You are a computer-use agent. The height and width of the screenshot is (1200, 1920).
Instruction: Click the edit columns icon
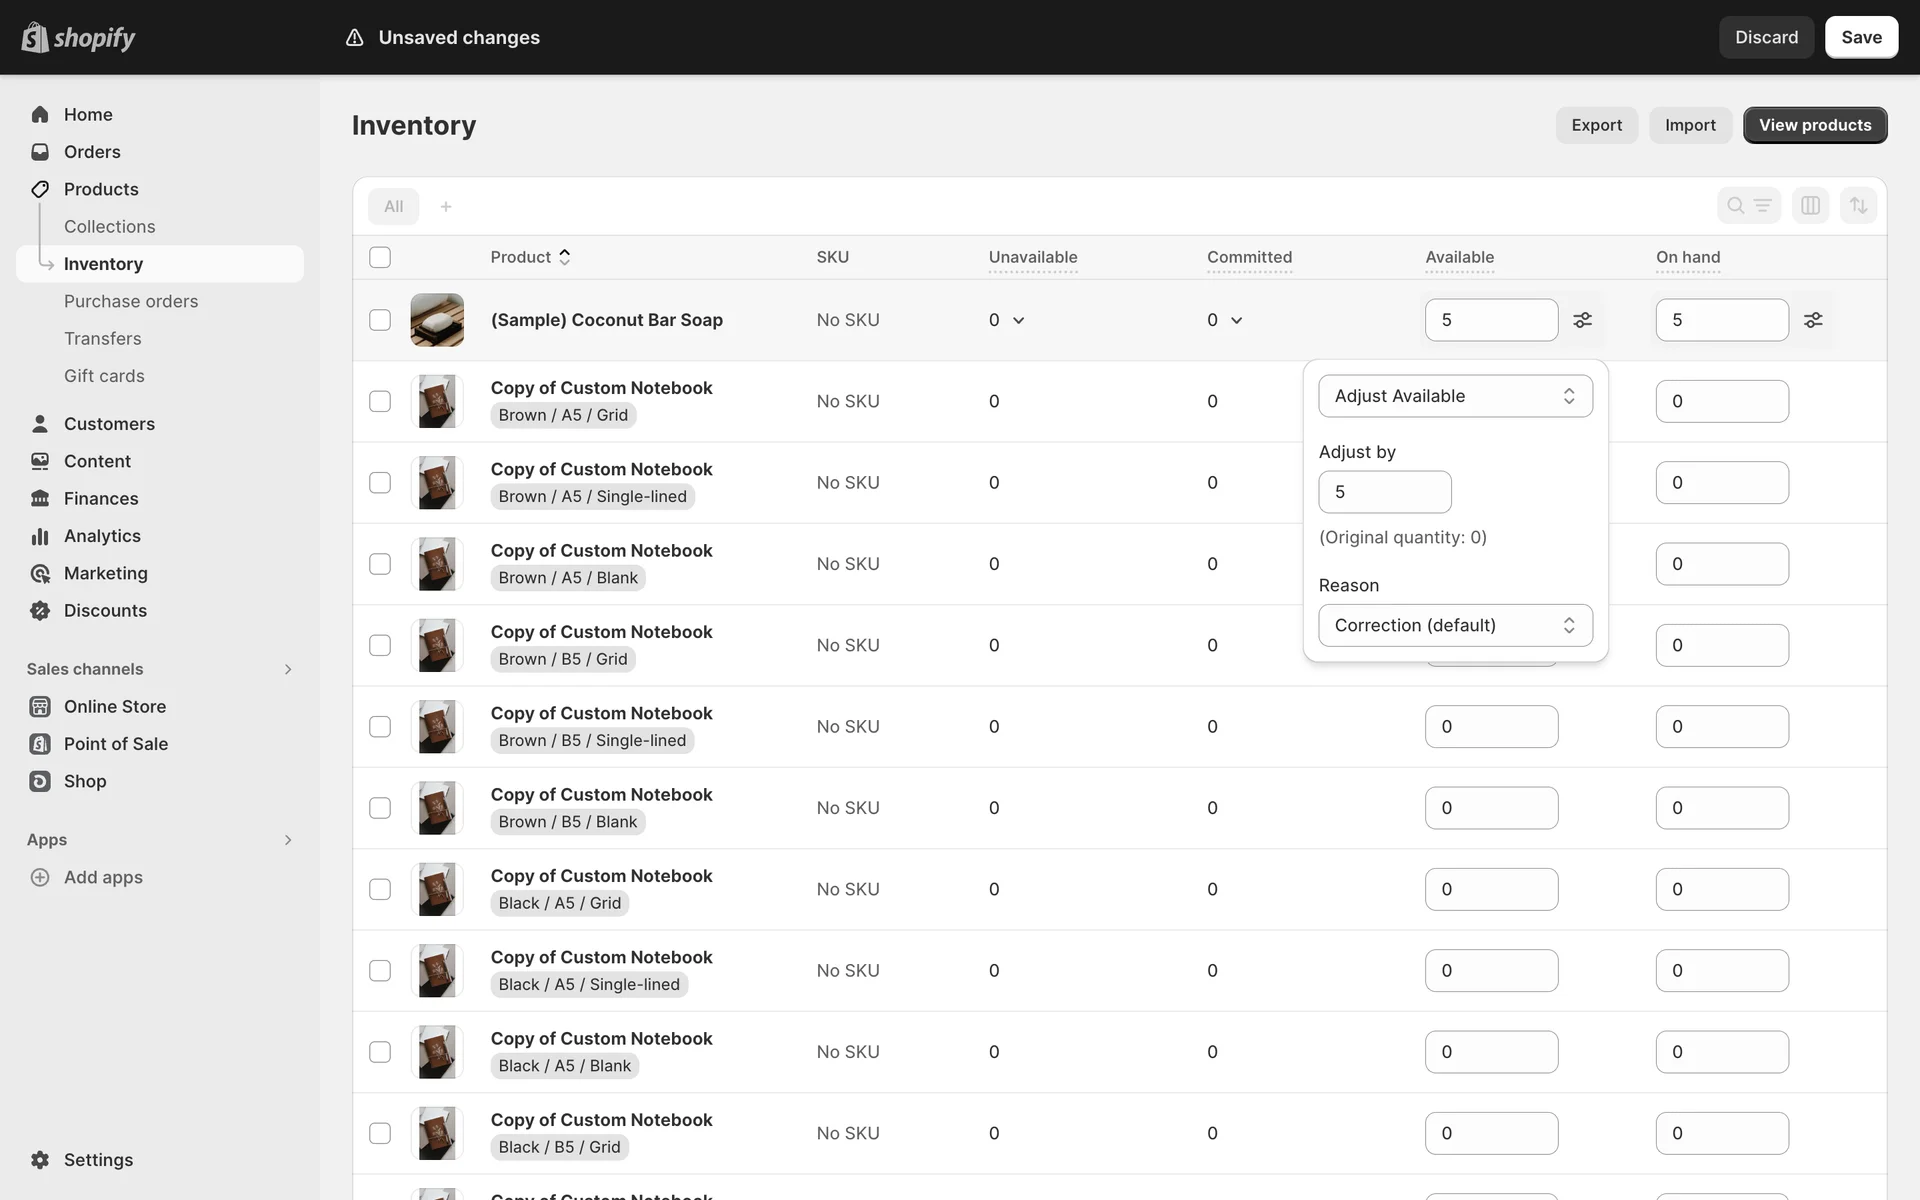click(1810, 206)
